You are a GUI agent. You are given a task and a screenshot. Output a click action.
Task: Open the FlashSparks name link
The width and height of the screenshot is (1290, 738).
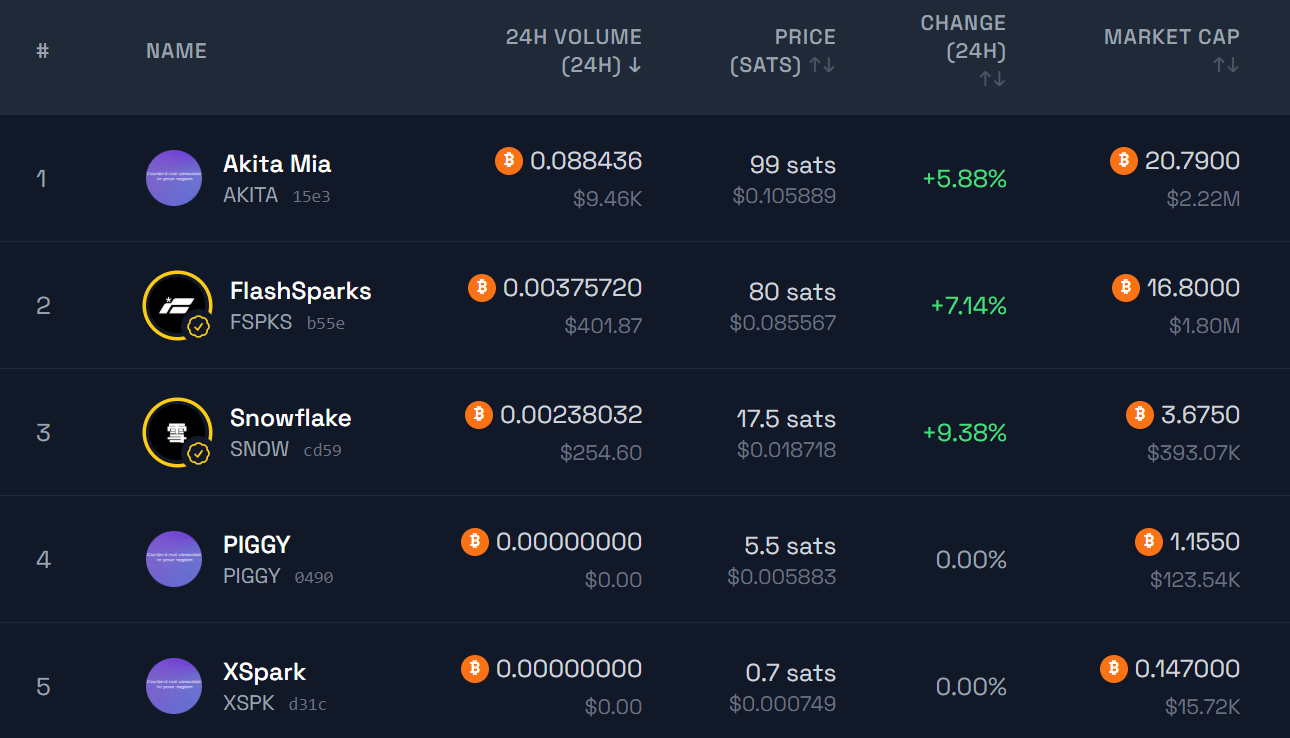[x=301, y=291]
